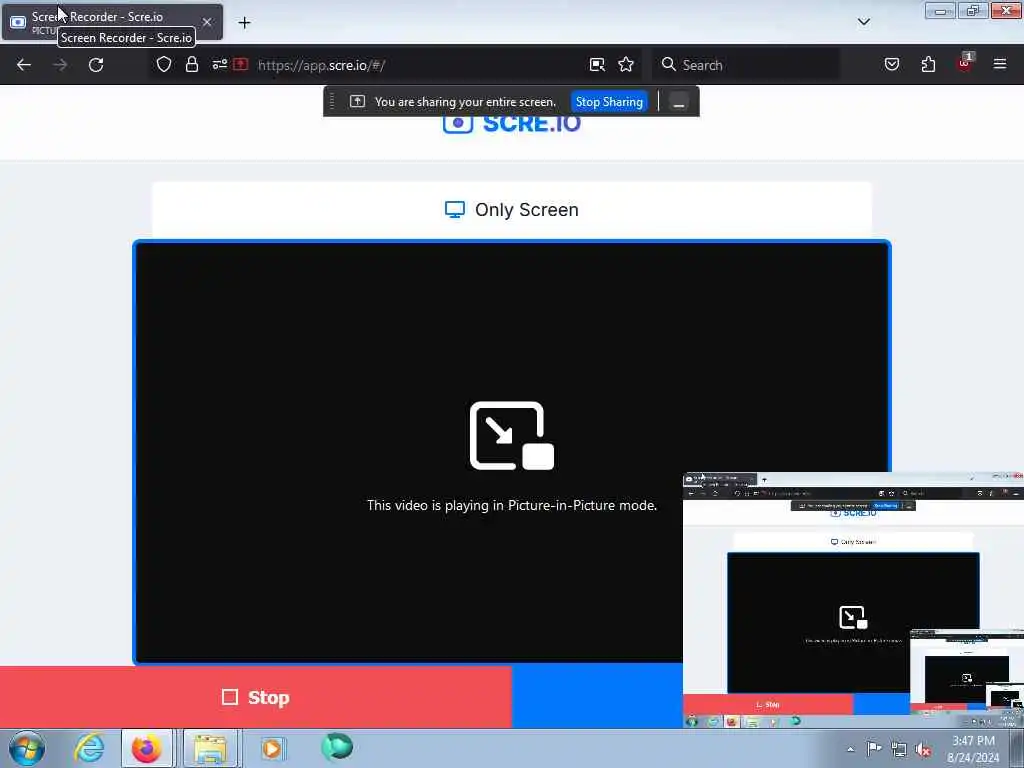Go back using the browser back arrow
1024x768 pixels.
tap(24, 65)
